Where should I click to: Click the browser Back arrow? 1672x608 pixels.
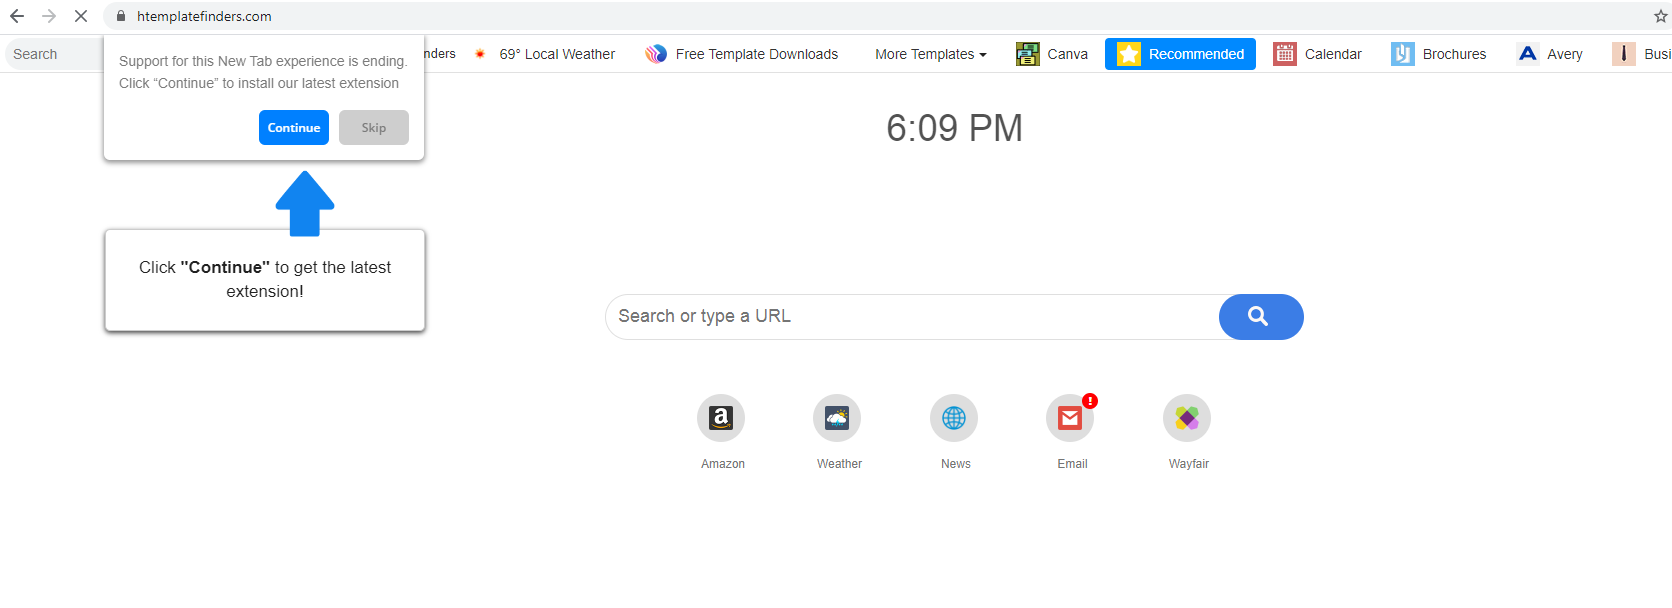(x=17, y=16)
